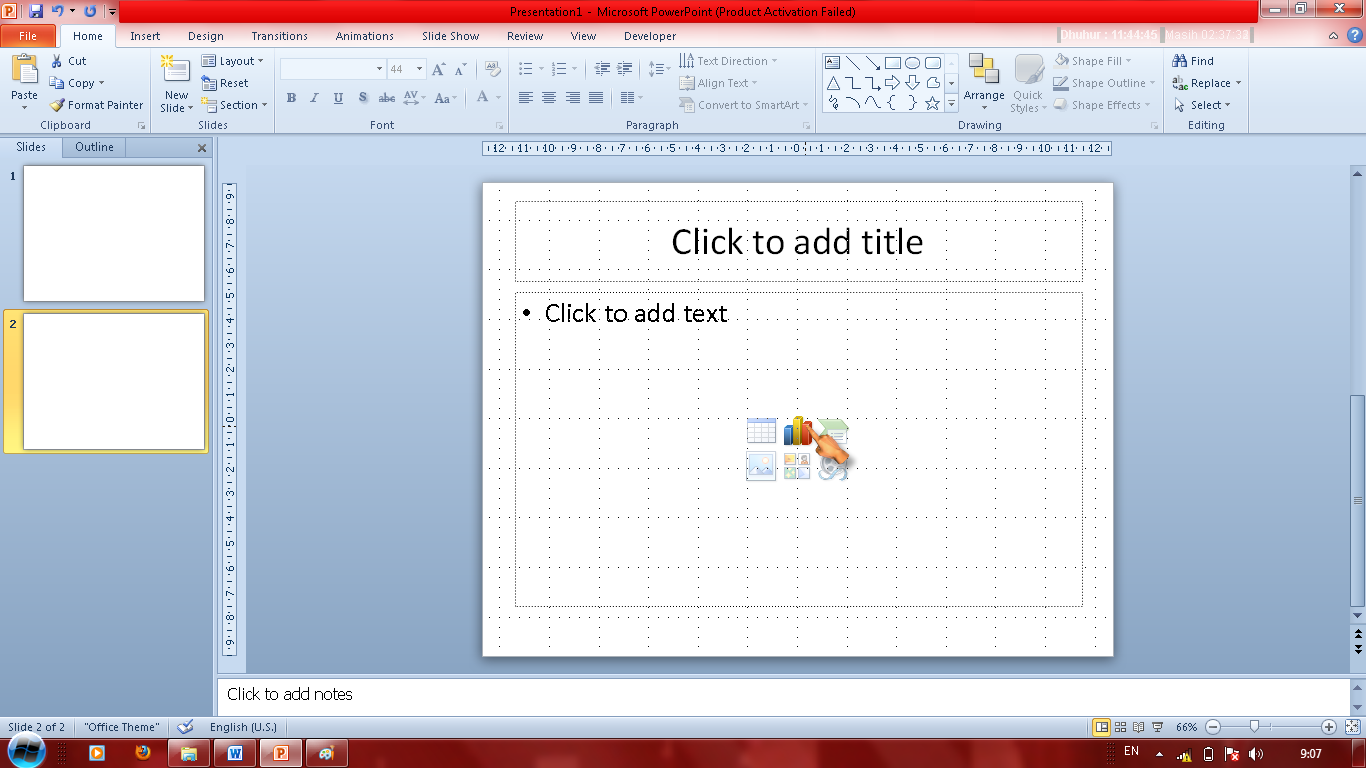Screen dimensions: 1366x768
Task: Insert a chart from the content placeholder
Action: click(x=797, y=430)
